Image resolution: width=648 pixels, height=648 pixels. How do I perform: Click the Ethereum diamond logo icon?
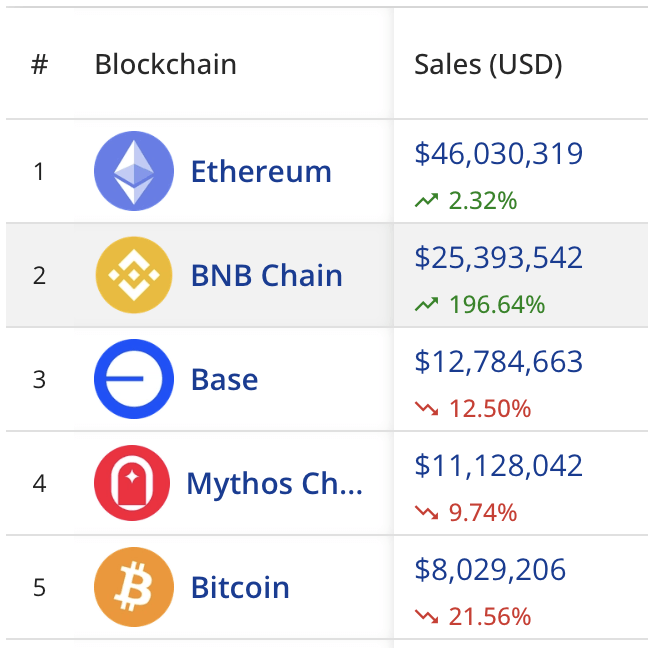[134, 171]
